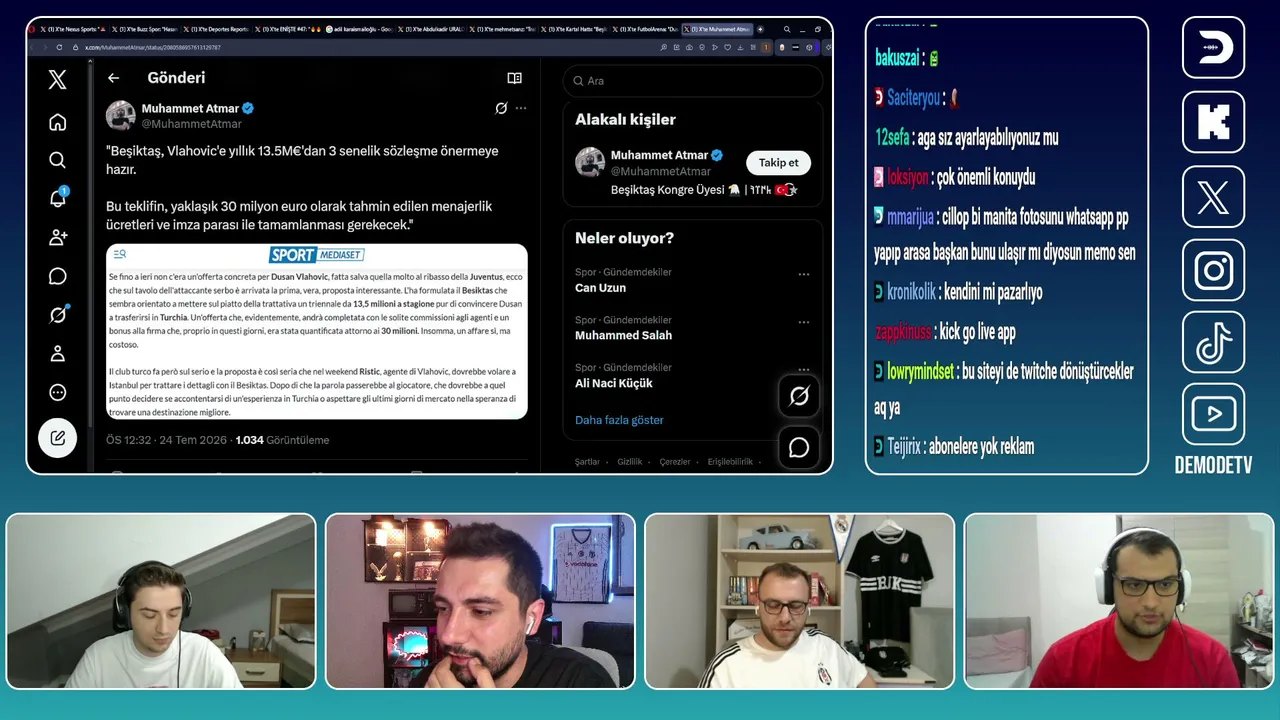Click the @MuhammetAtmar handle on the post
The width and height of the screenshot is (1280, 720).
coord(192,124)
